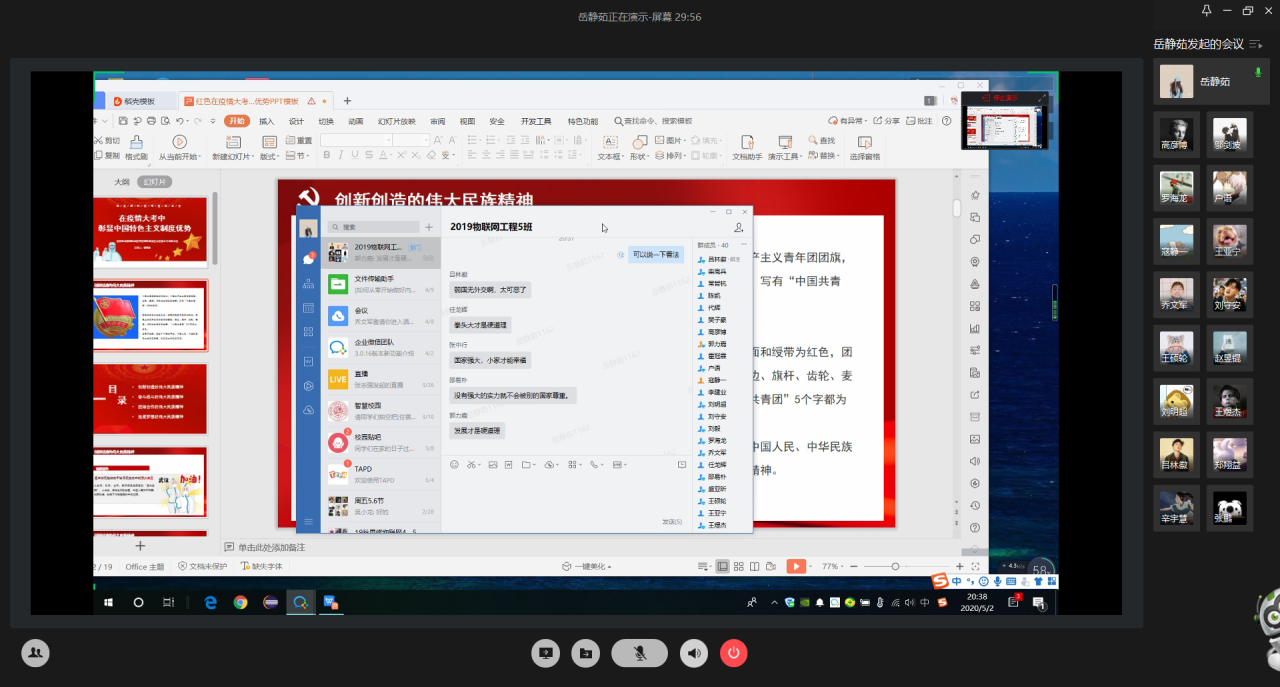Click the 重置 reset button
This screenshot has height=687, width=1280.
click(x=299, y=141)
